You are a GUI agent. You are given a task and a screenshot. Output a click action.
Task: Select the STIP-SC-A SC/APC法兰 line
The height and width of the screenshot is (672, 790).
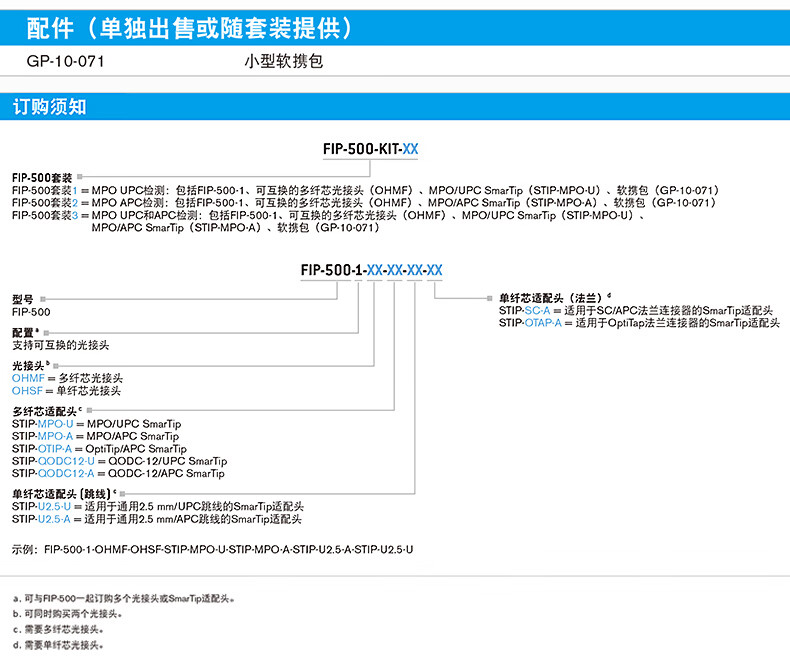click(636, 310)
